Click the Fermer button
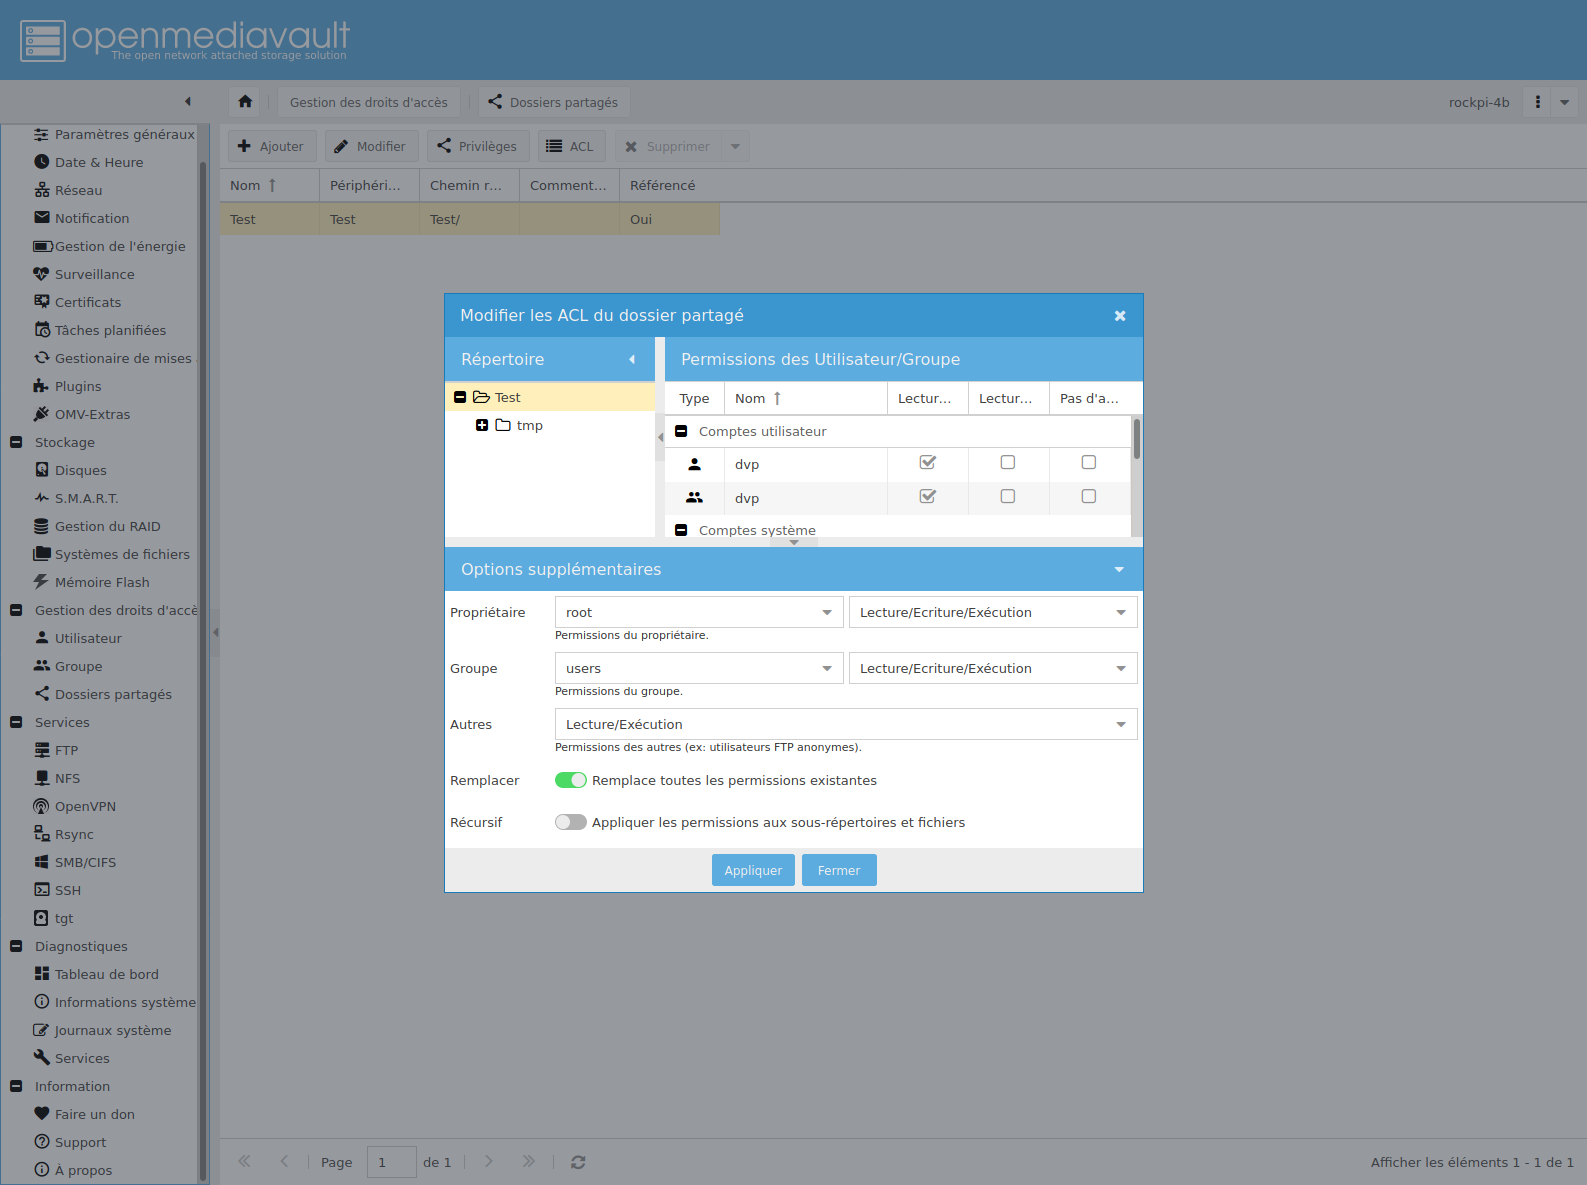Viewport: 1587px width, 1185px height. coord(838,870)
